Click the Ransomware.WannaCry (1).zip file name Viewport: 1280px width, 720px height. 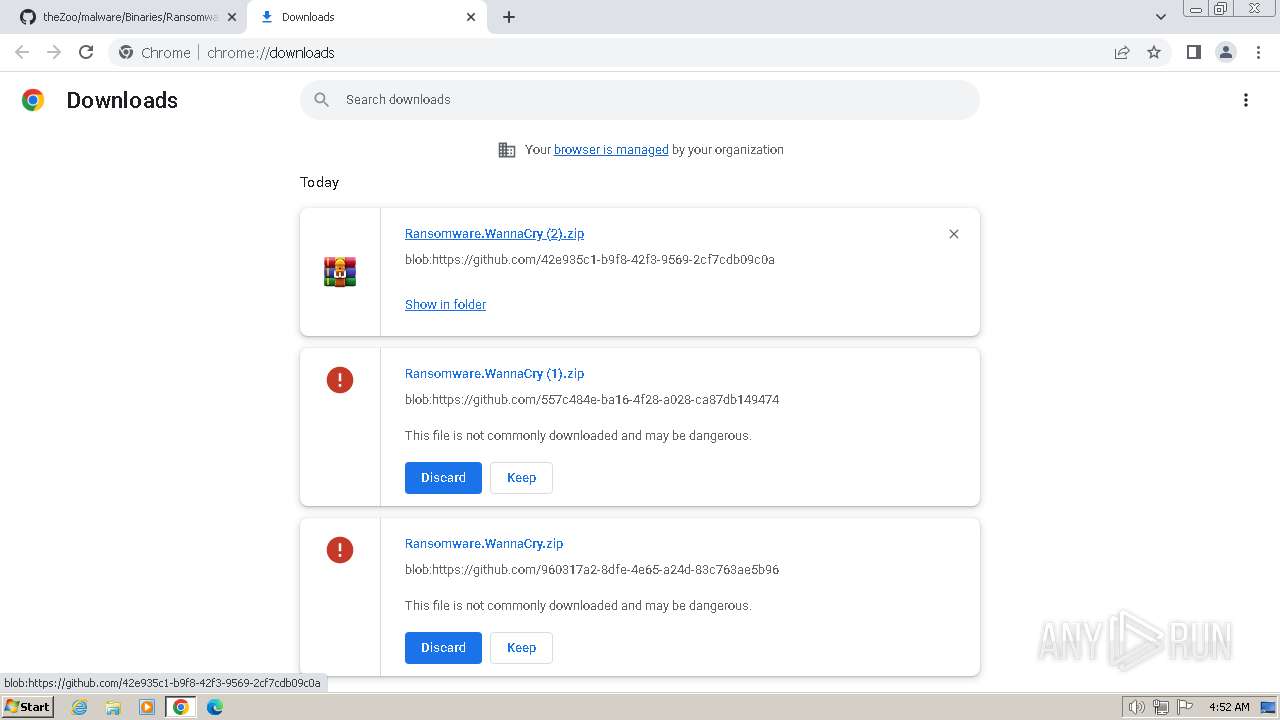pyautogui.click(x=494, y=374)
